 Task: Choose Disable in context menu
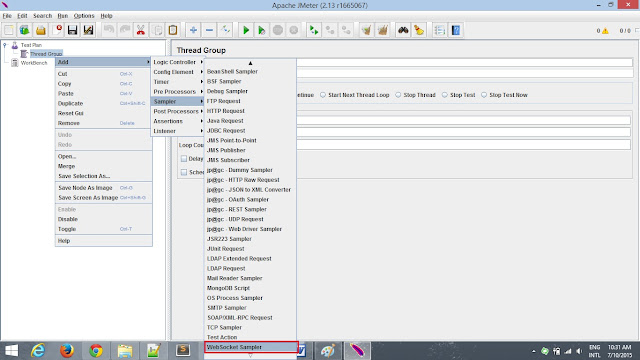(x=104, y=219)
